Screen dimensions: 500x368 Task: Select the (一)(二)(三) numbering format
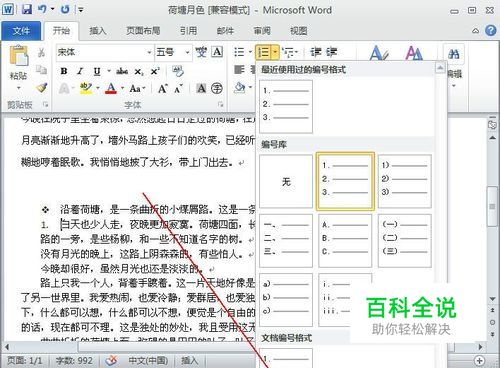[x=404, y=241]
